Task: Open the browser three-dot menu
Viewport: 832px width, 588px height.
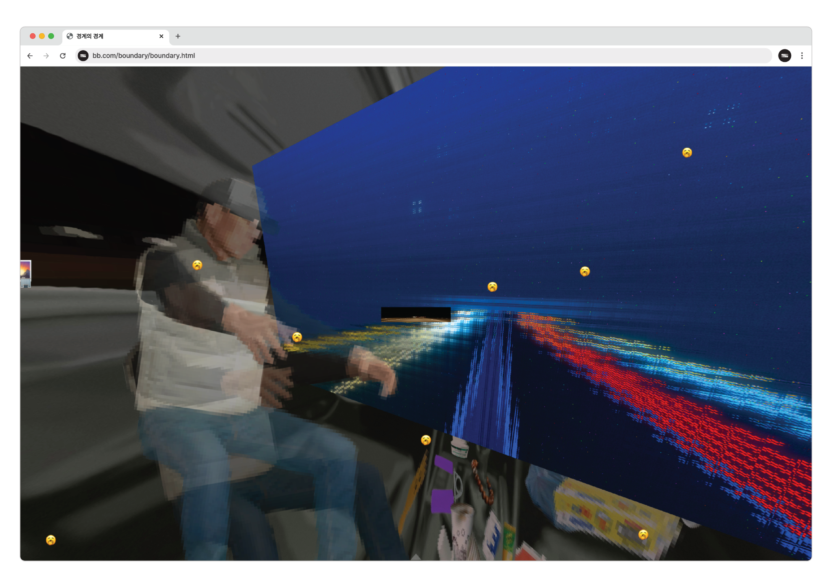Action: [x=801, y=56]
